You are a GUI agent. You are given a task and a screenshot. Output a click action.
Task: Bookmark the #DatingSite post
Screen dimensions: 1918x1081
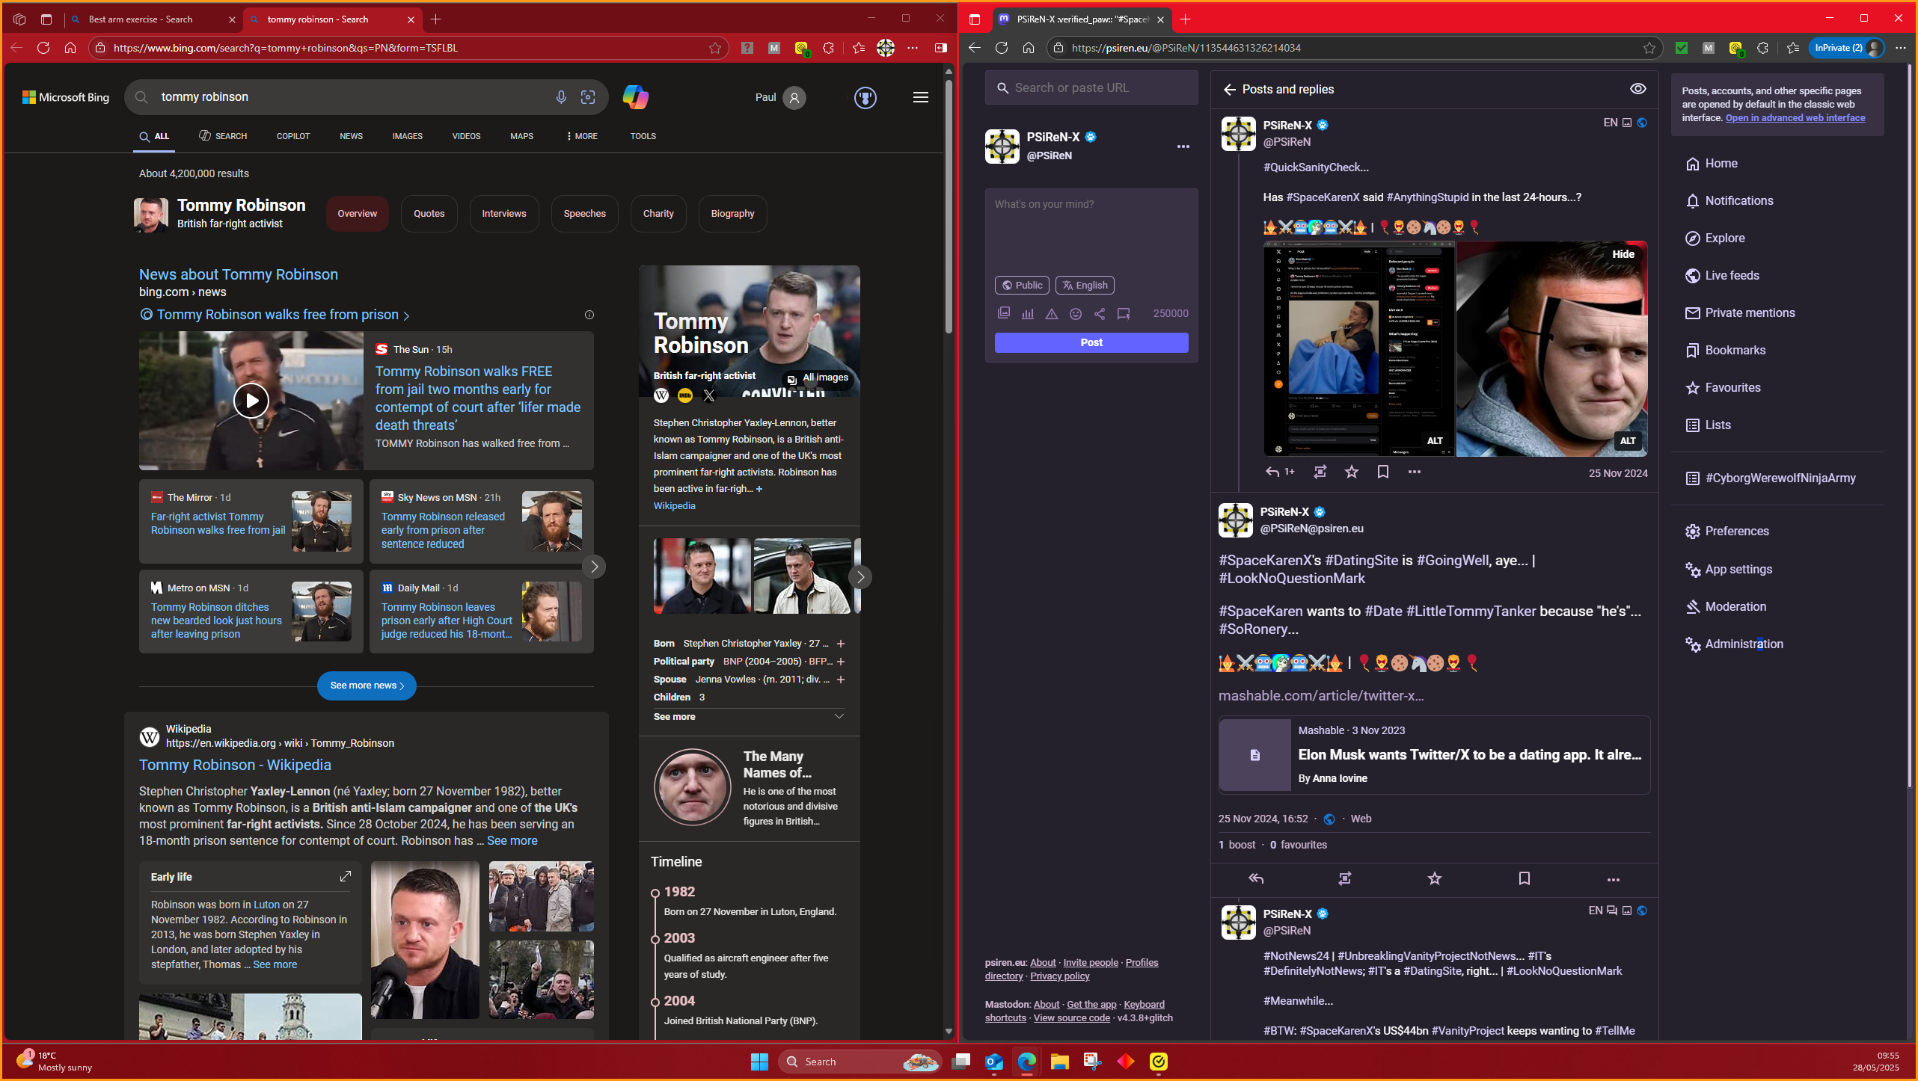1523,879
